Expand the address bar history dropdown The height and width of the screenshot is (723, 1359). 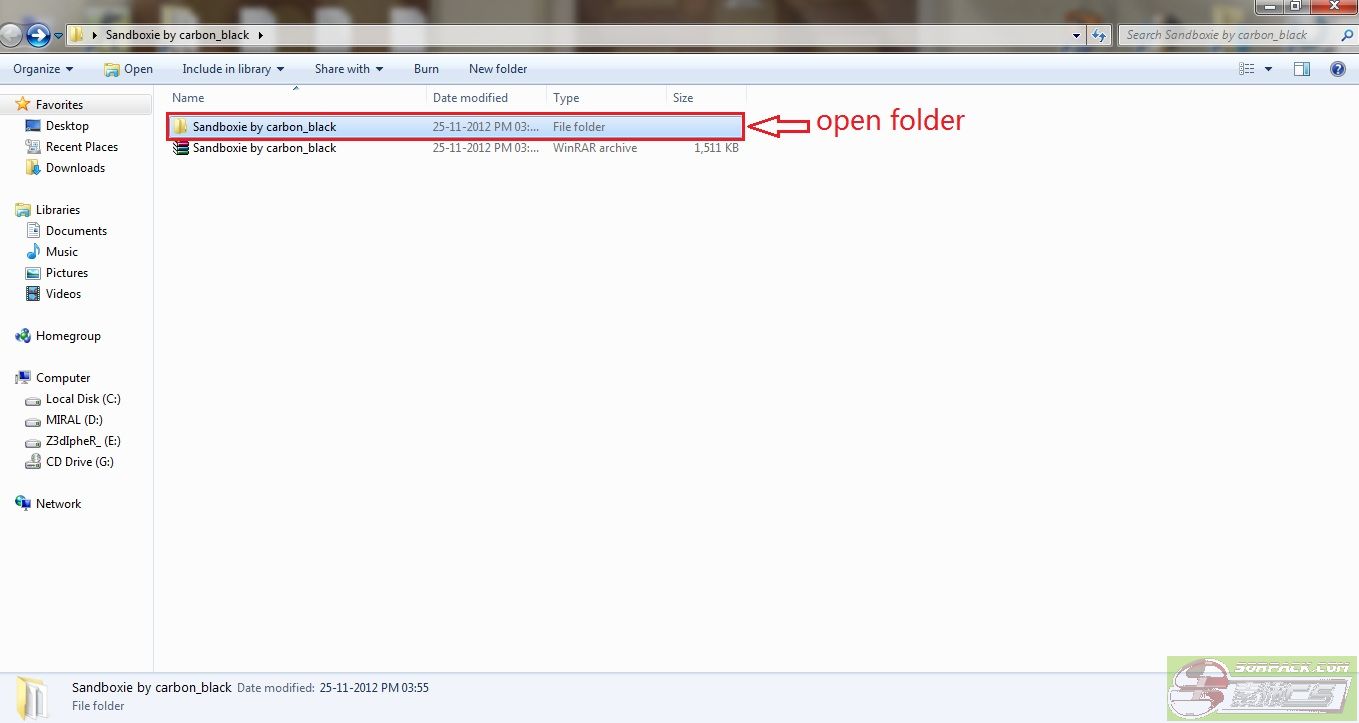pos(1076,35)
